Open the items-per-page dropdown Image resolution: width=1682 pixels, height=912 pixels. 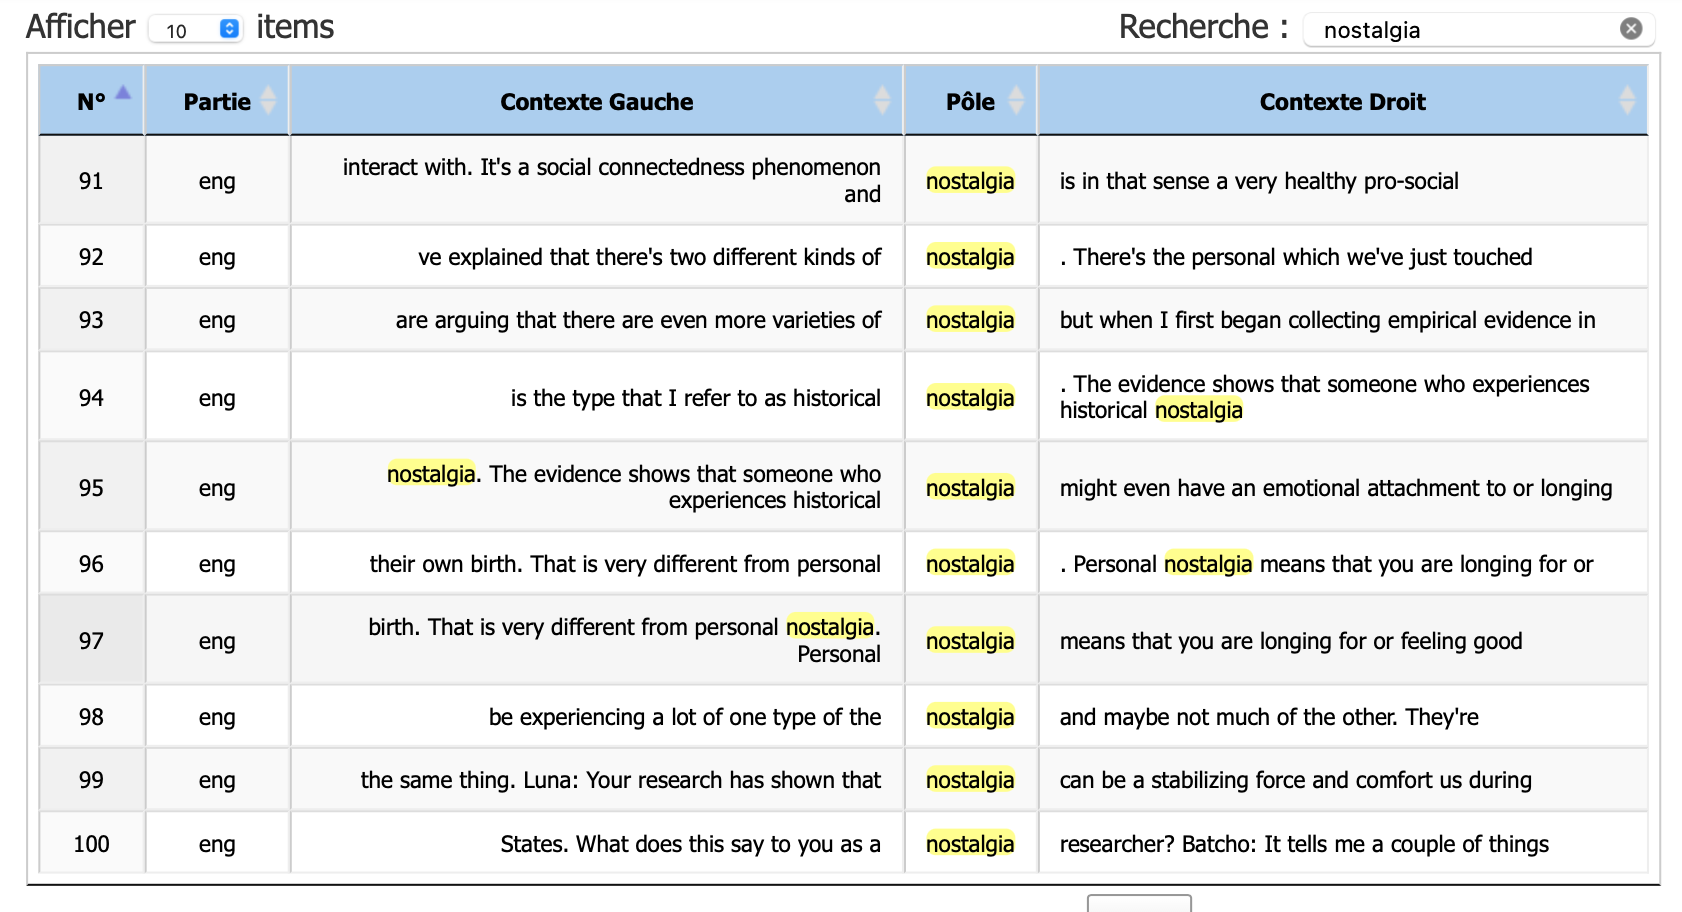click(x=196, y=30)
